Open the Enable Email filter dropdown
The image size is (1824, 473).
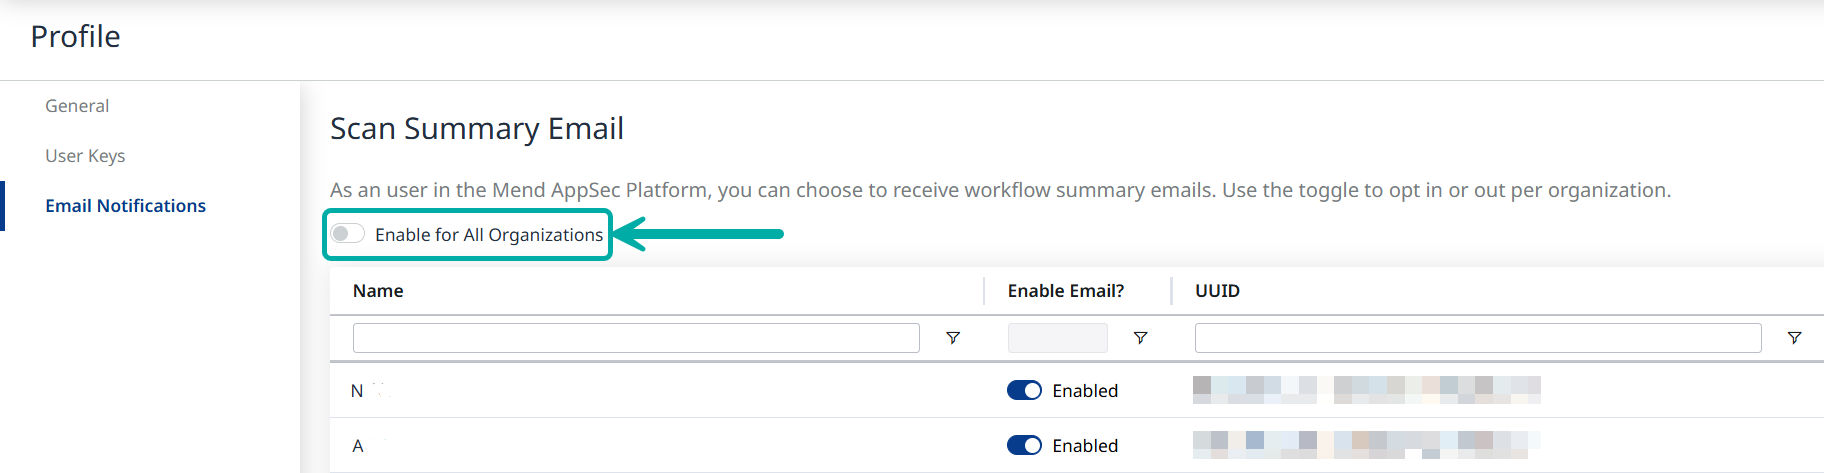pos(1057,338)
